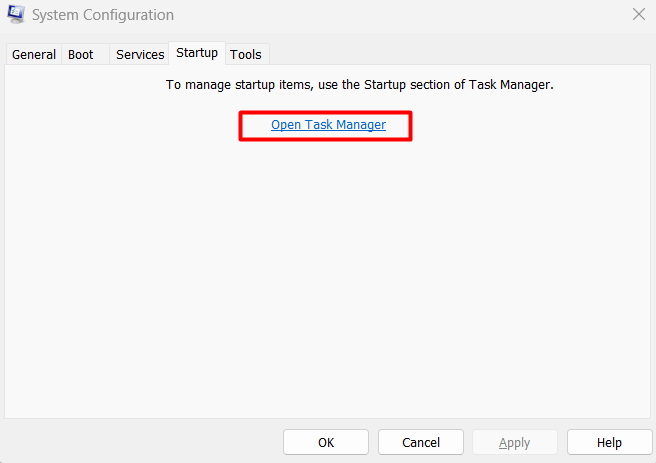
Task: Close the System Configuration window
Action: [638, 14]
